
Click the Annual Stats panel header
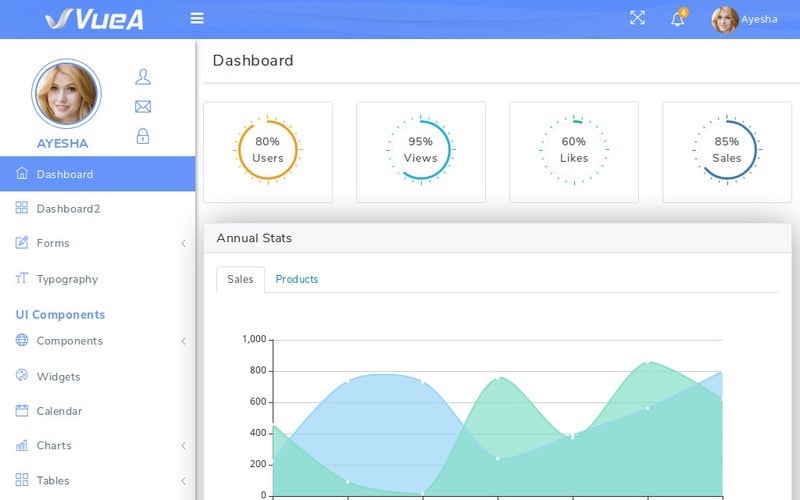(498, 238)
